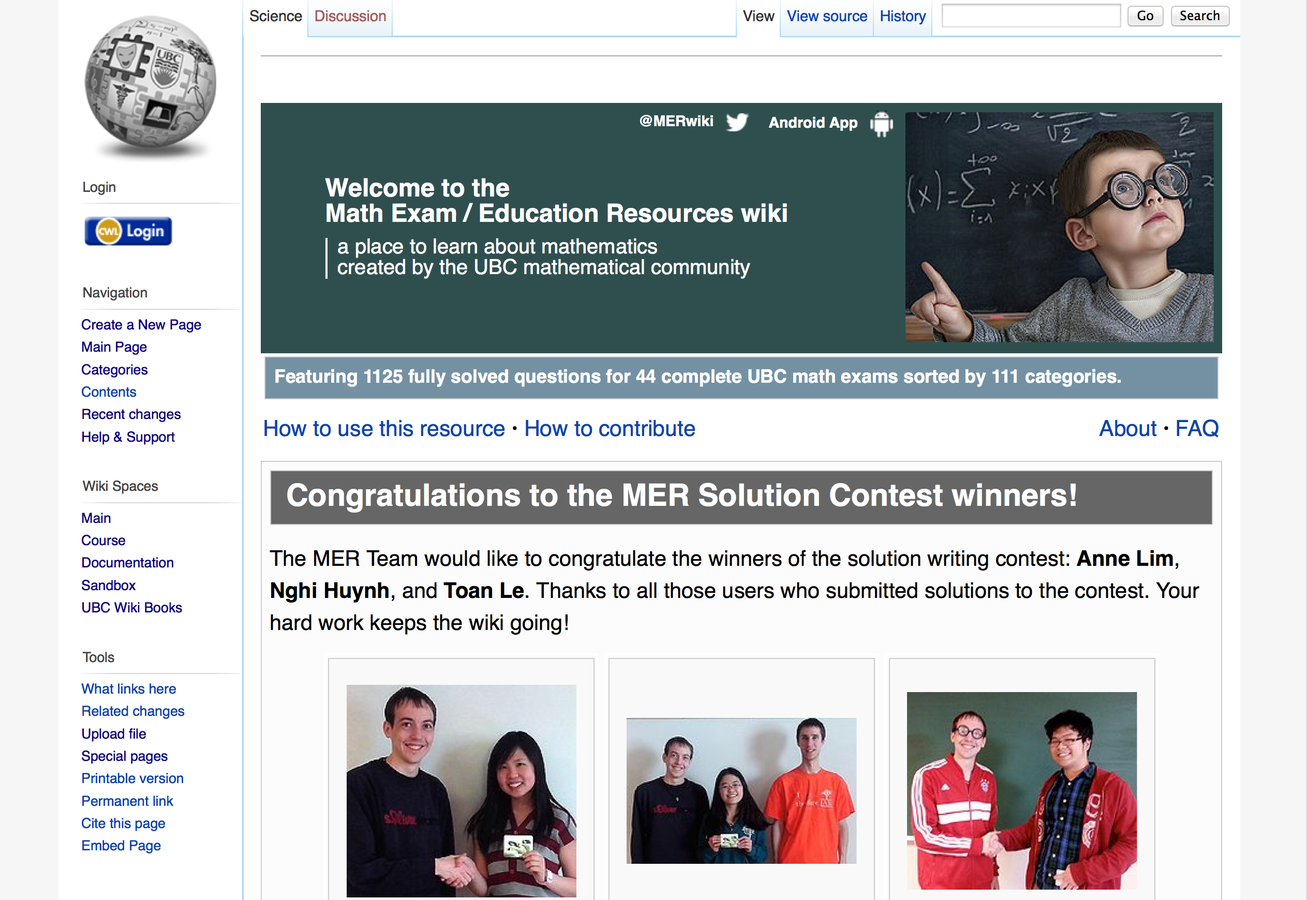Open the How to contribute link
Screen dimensions: 1307x900
coord(610,428)
